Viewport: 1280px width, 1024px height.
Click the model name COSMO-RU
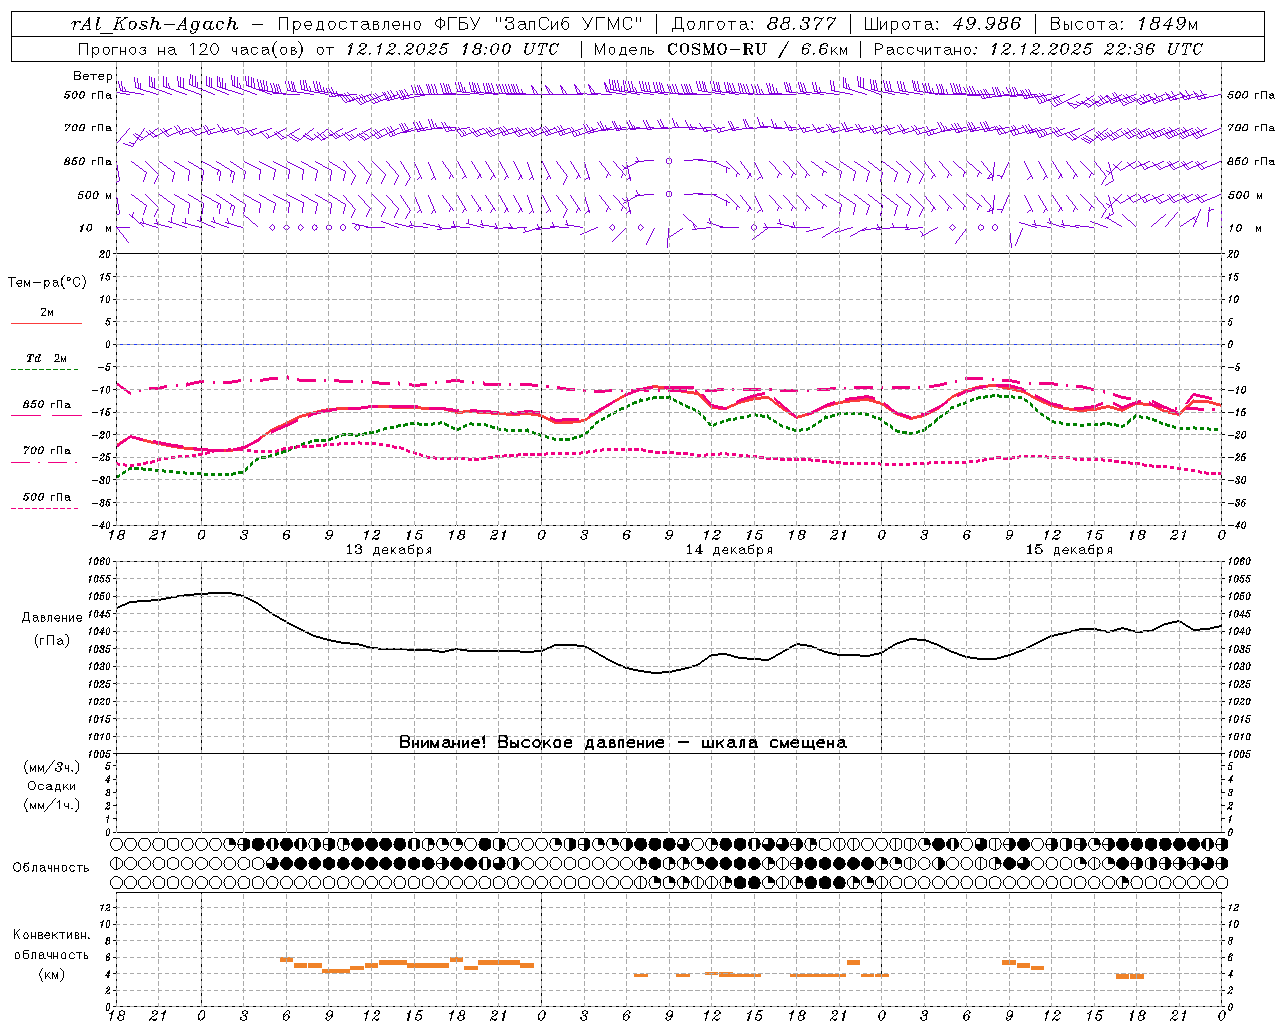click(x=717, y=49)
